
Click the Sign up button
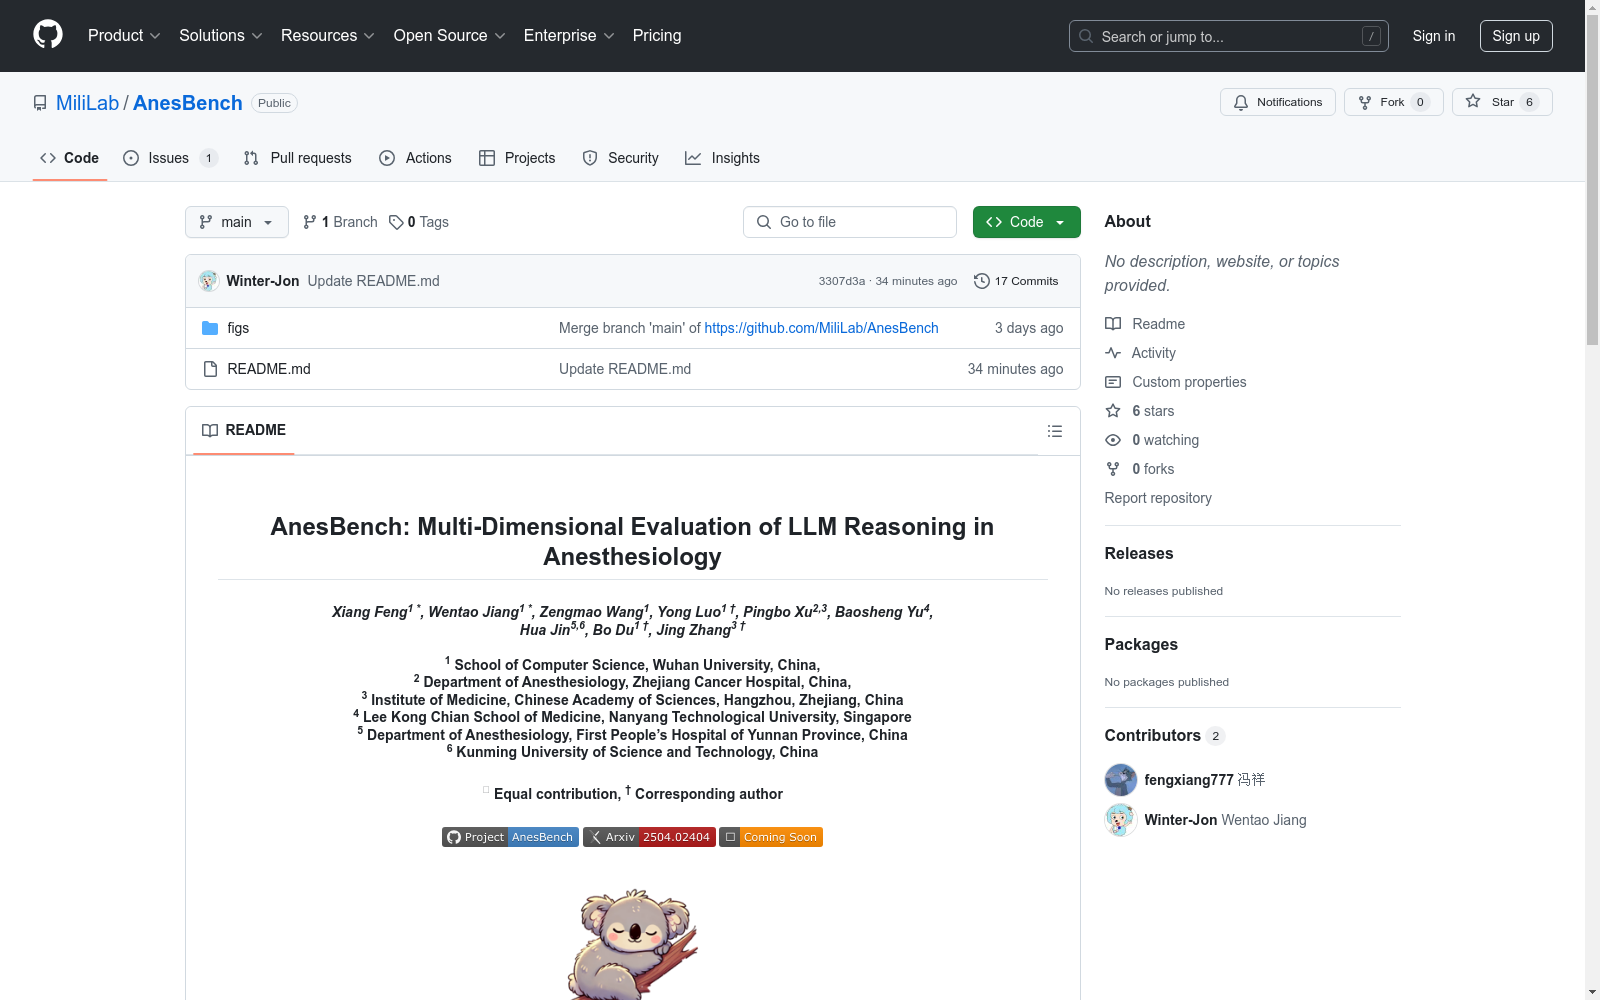click(1516, 36)
